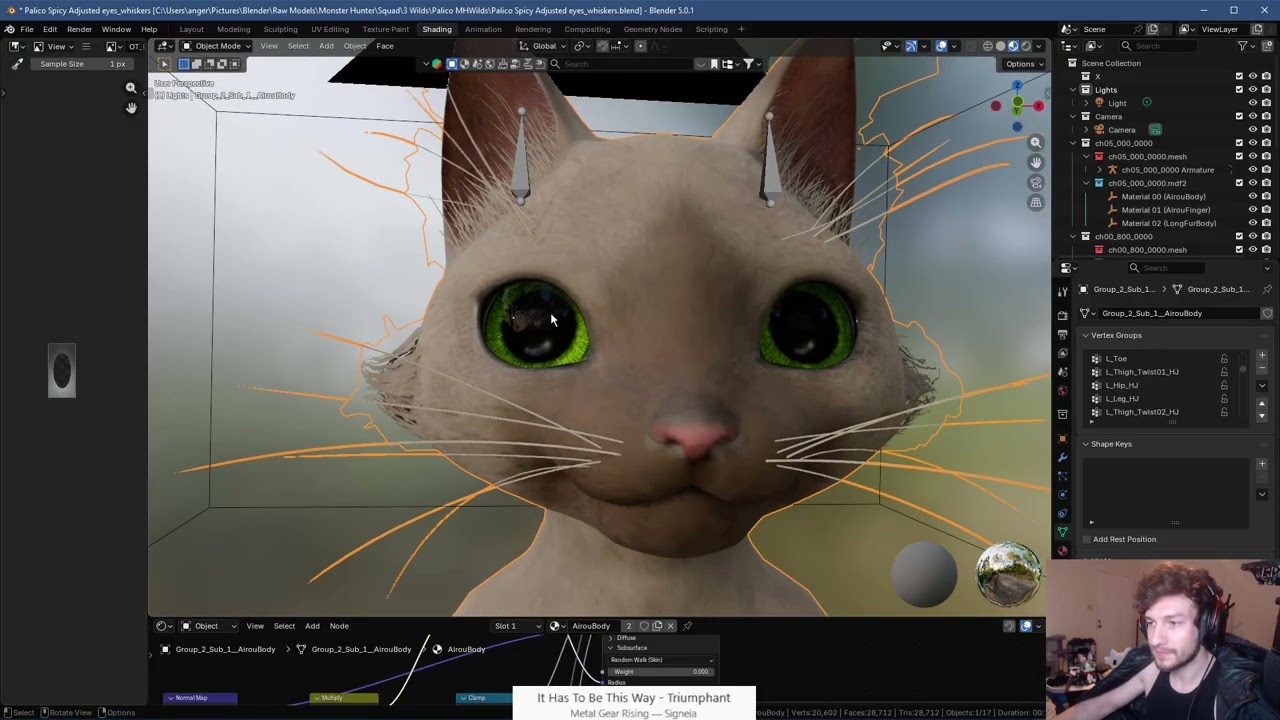
Task: Open the World properties tab
Action: (x=1062, y=391)
